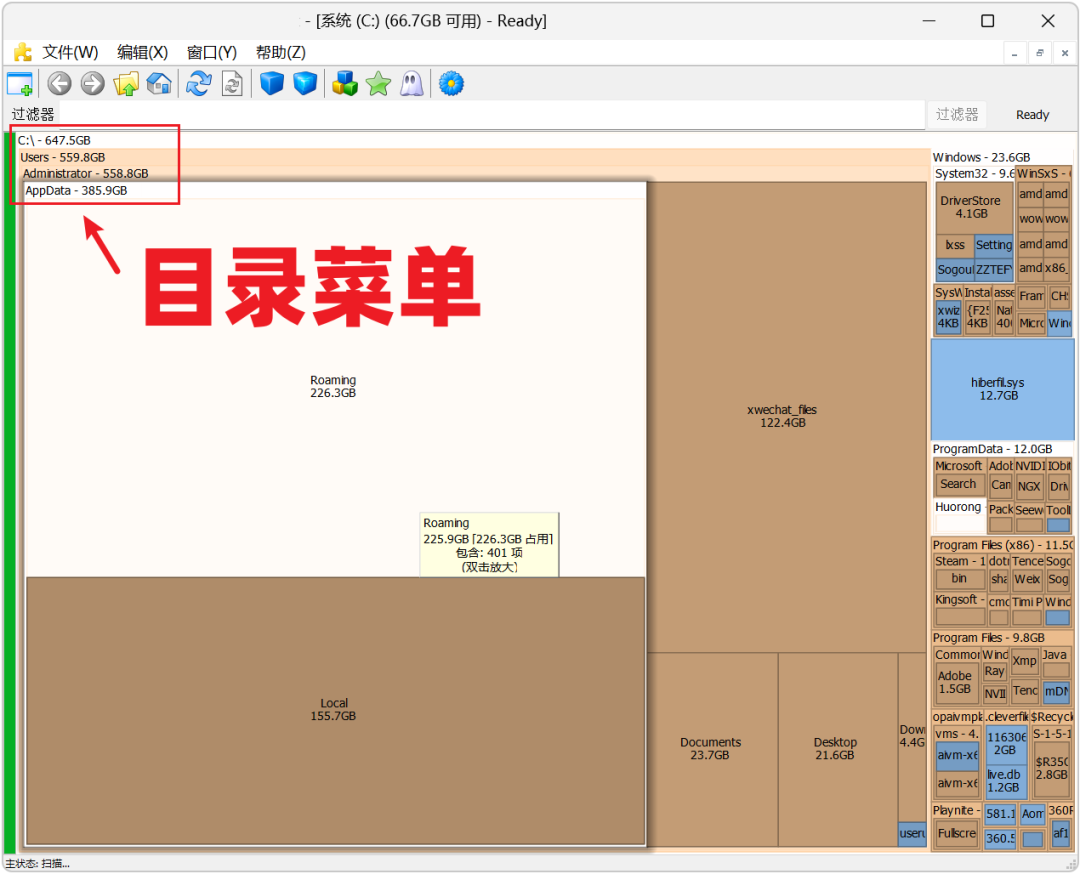The width and height of the screenshot is (1080, 874).
Task: Click the blue refresh arrows icon
Action: tap(198, 84)
